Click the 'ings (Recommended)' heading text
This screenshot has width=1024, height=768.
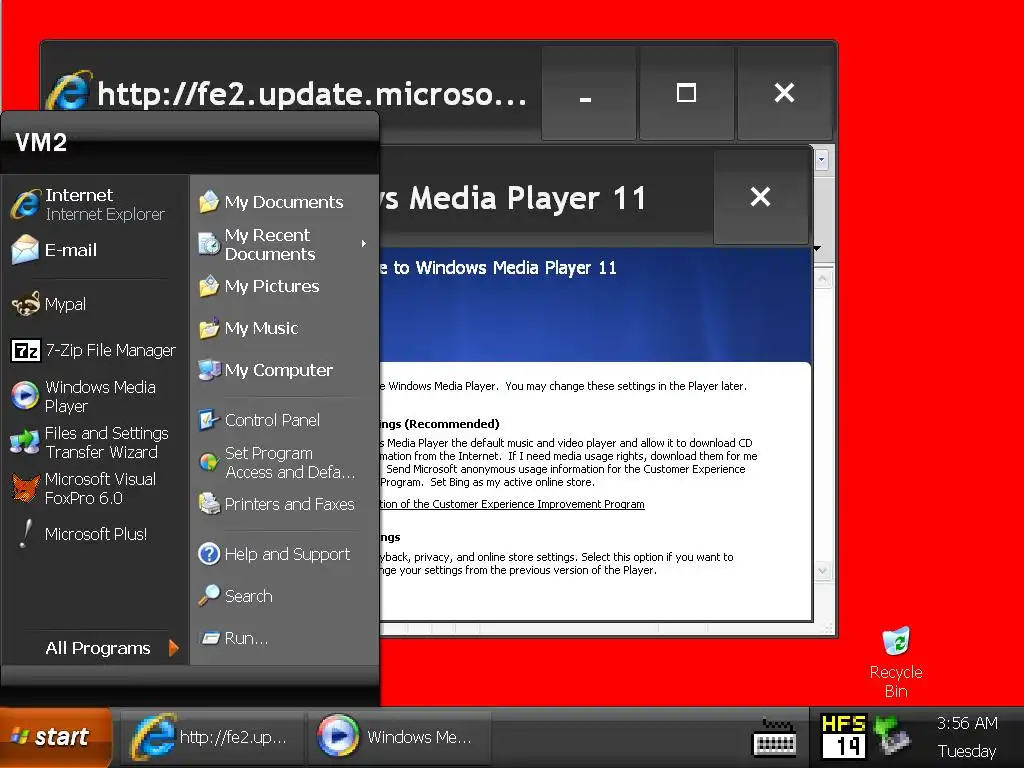coord(440,424)
